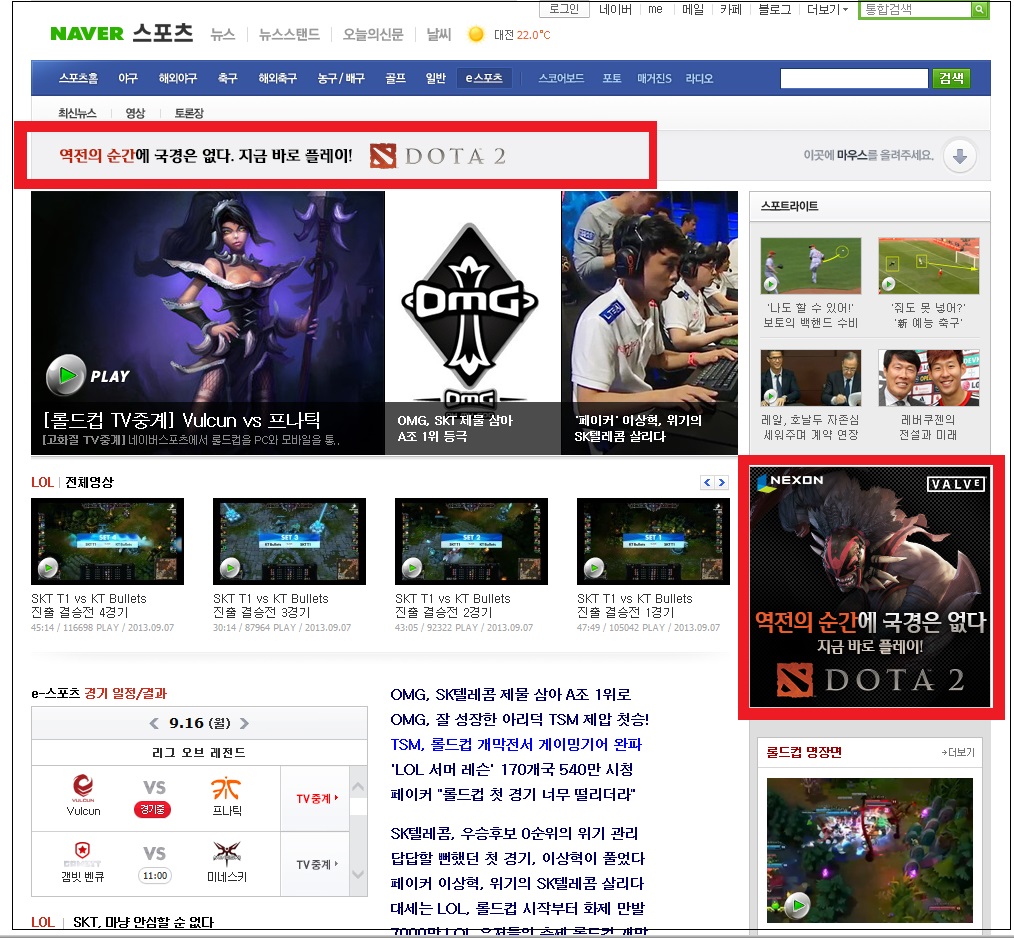Image resolution: width=1014 pixels, height=938 pixels.
Task: Play the 롤드컵 명장면 video
Action: pyautogui.click(x=798, y=906)
